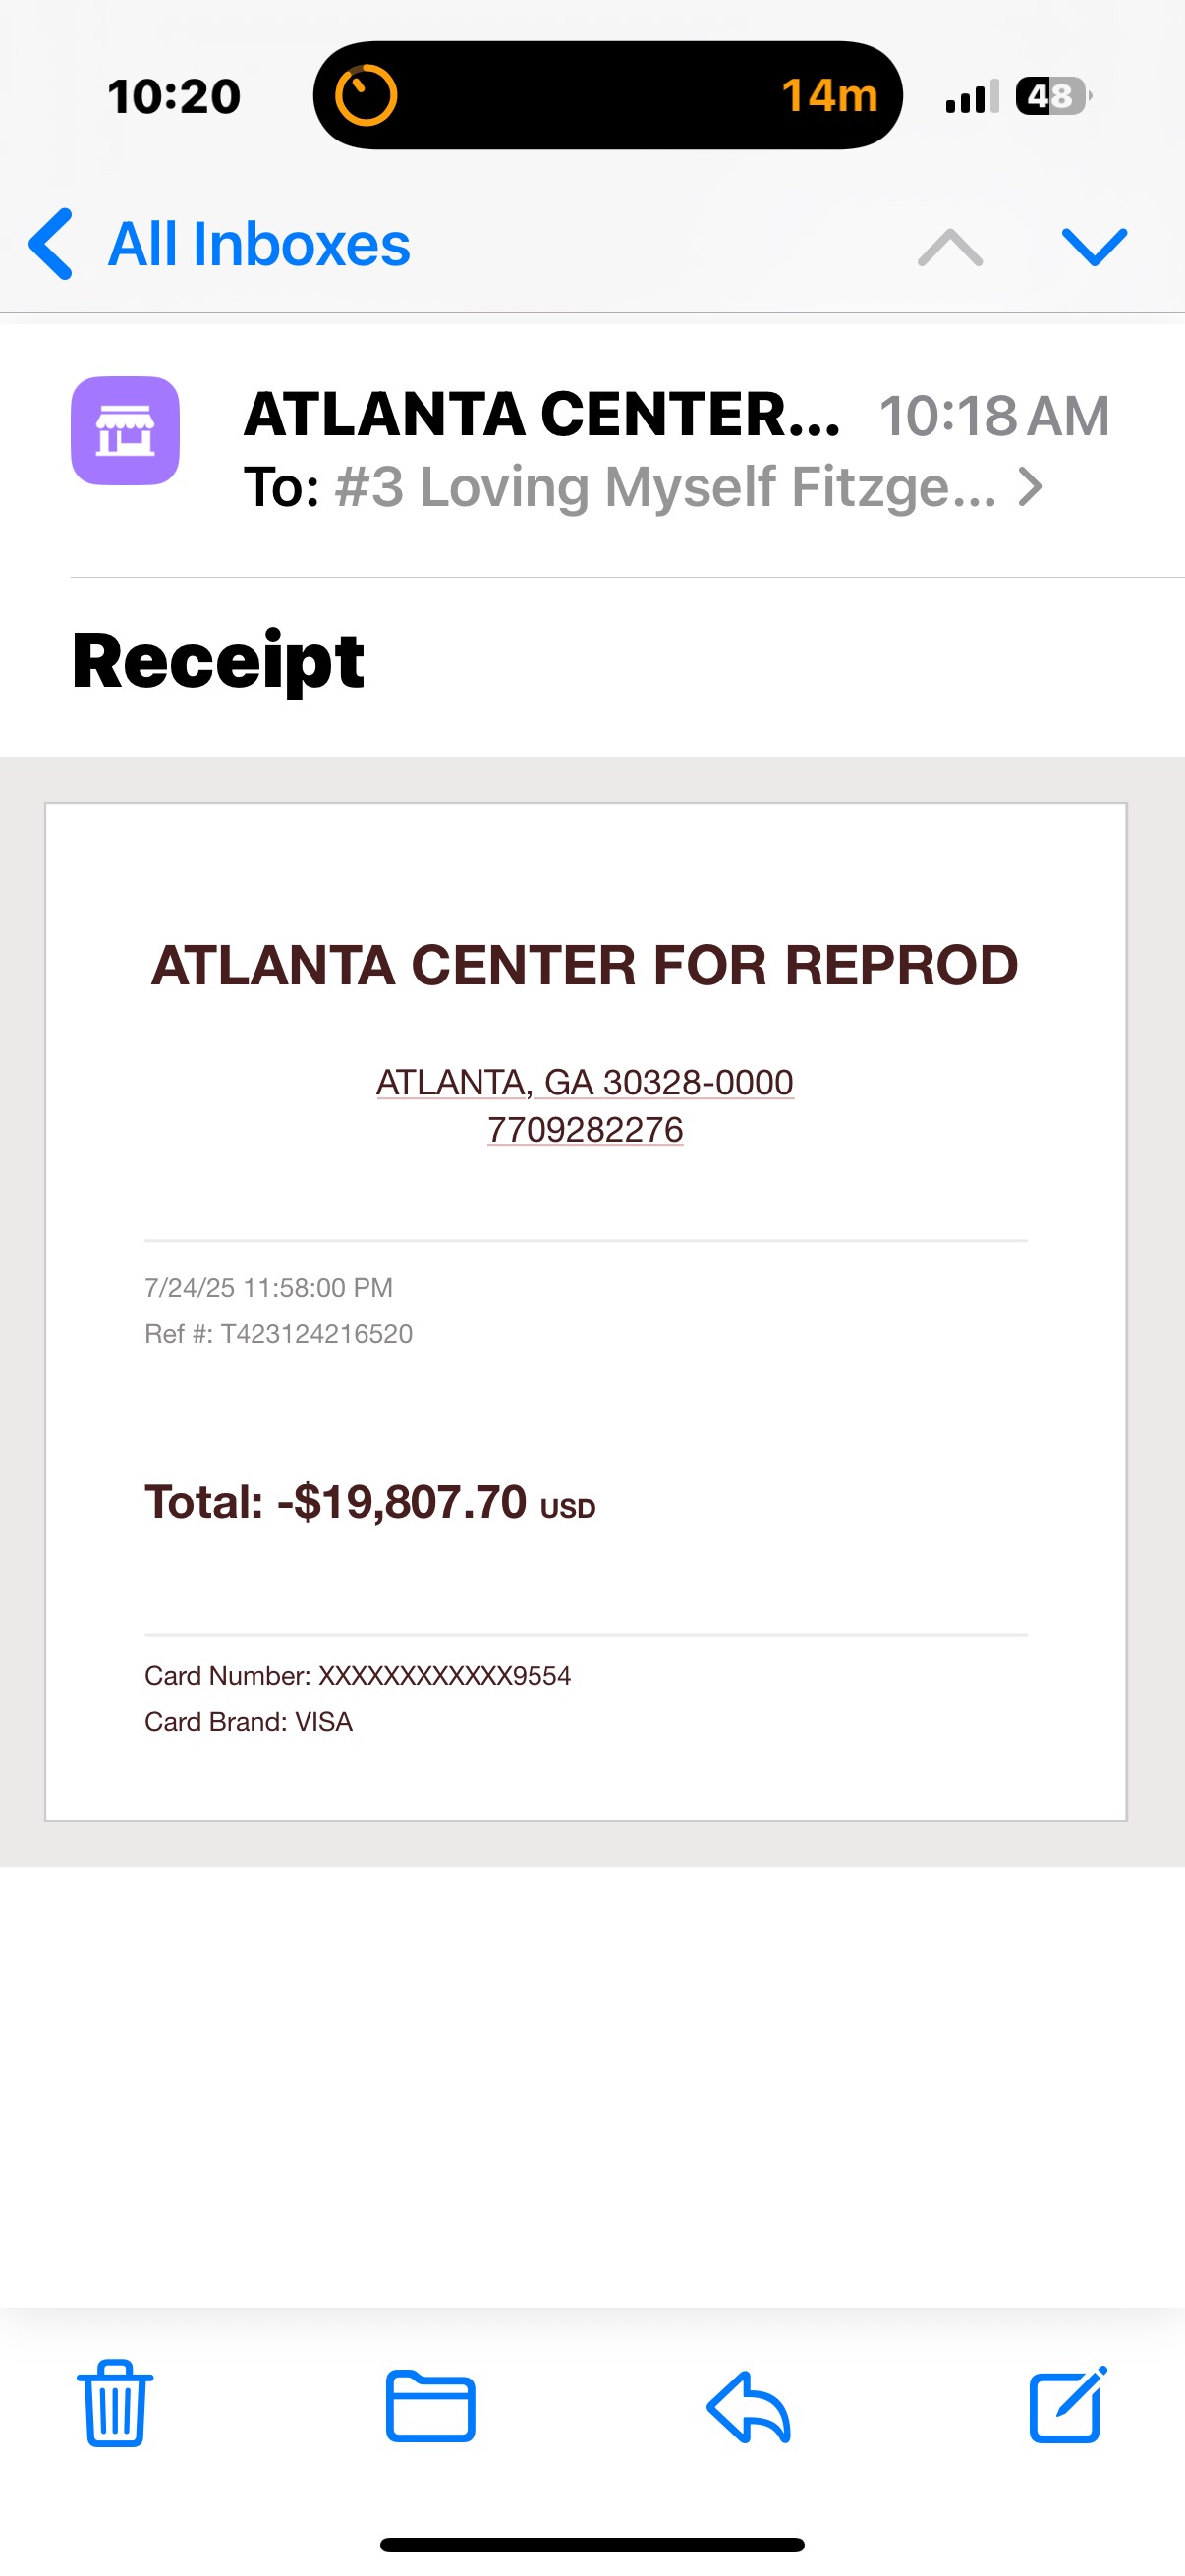This screenshot has height=2576, width=1185.
Task: Tap the orange timer icon in Dynamic Island
Action: (365, 96)
